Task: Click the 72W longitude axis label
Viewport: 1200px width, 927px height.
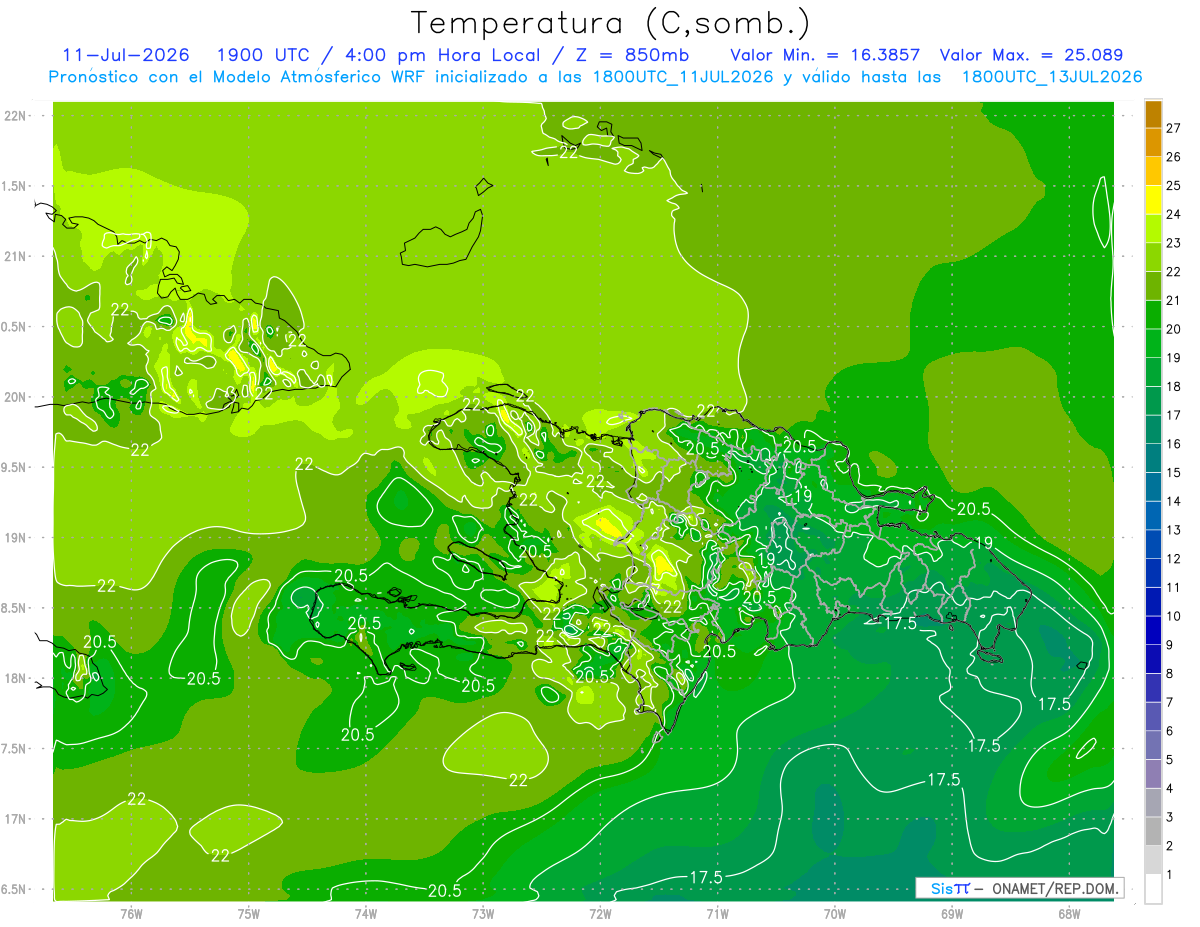Action: coord(600,913)
